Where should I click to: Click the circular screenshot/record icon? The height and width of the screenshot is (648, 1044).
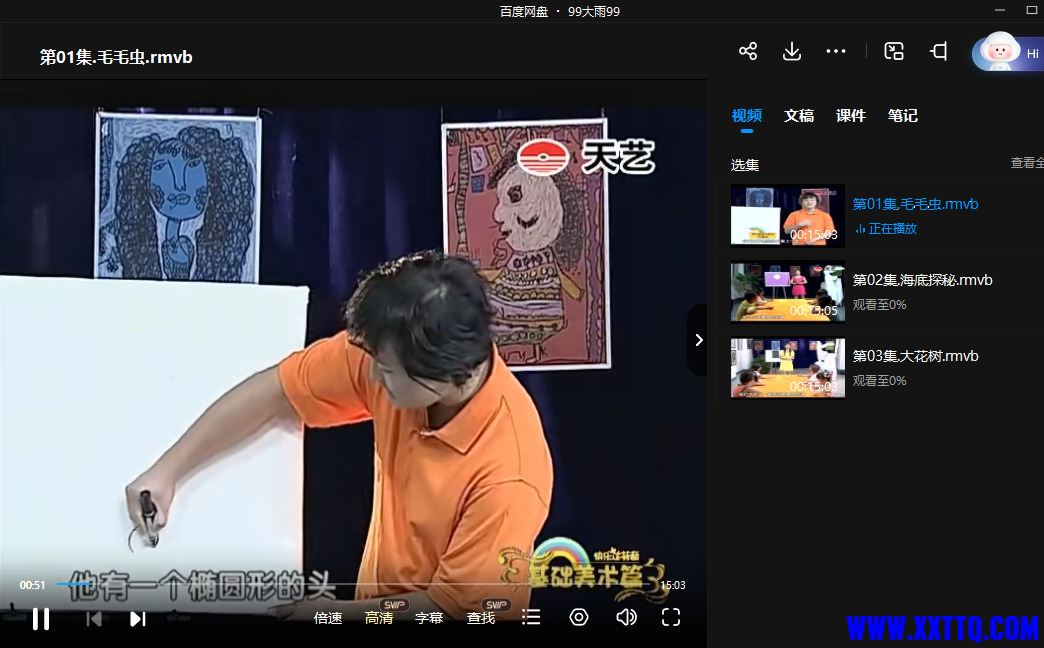pos(579,617)
